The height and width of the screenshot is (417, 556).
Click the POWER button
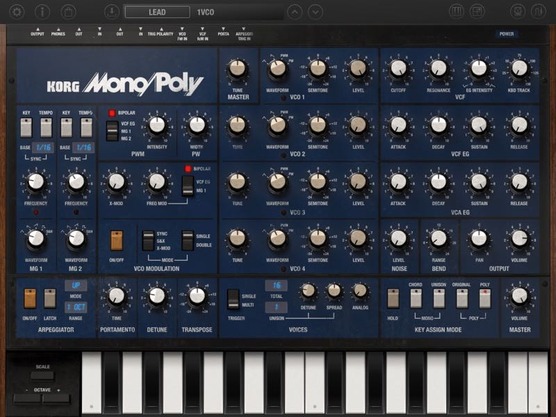507,34
